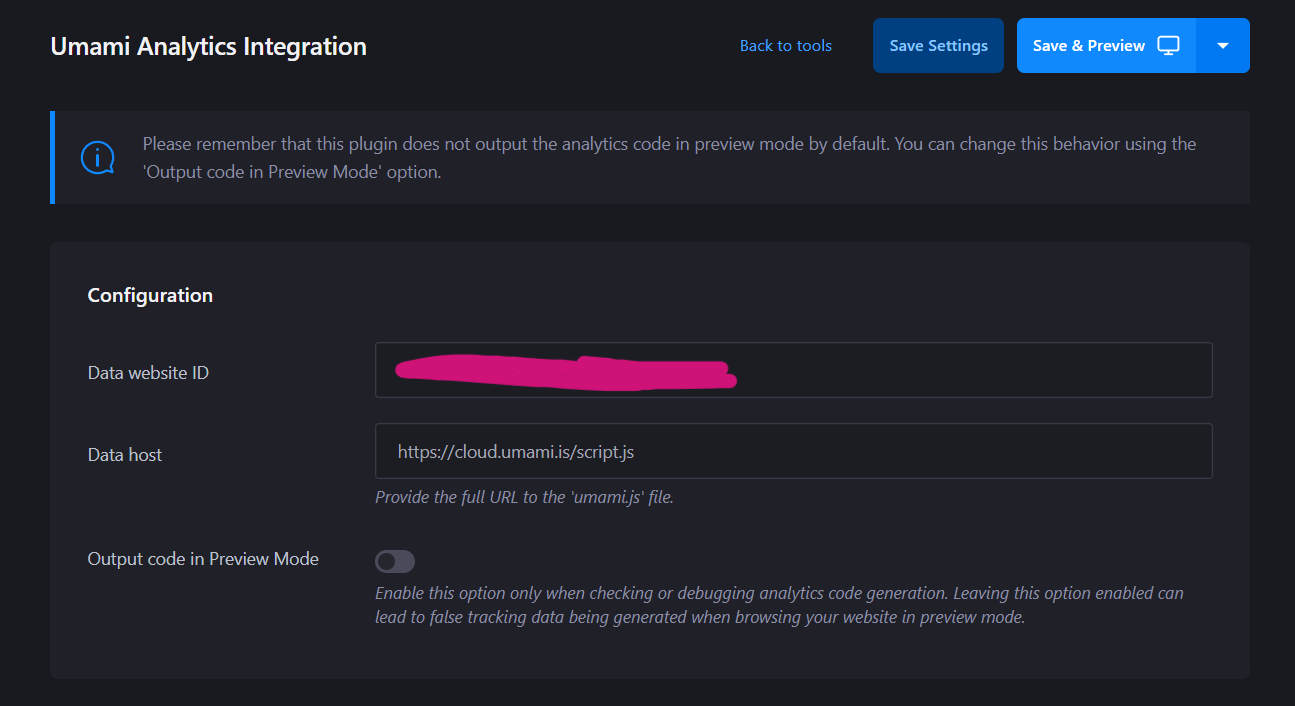Viewport: 1295px width, 706px height.
Task: Click the 'Provide the full URL' hint text
Action: pyautogui.click(x=524, y=497)
